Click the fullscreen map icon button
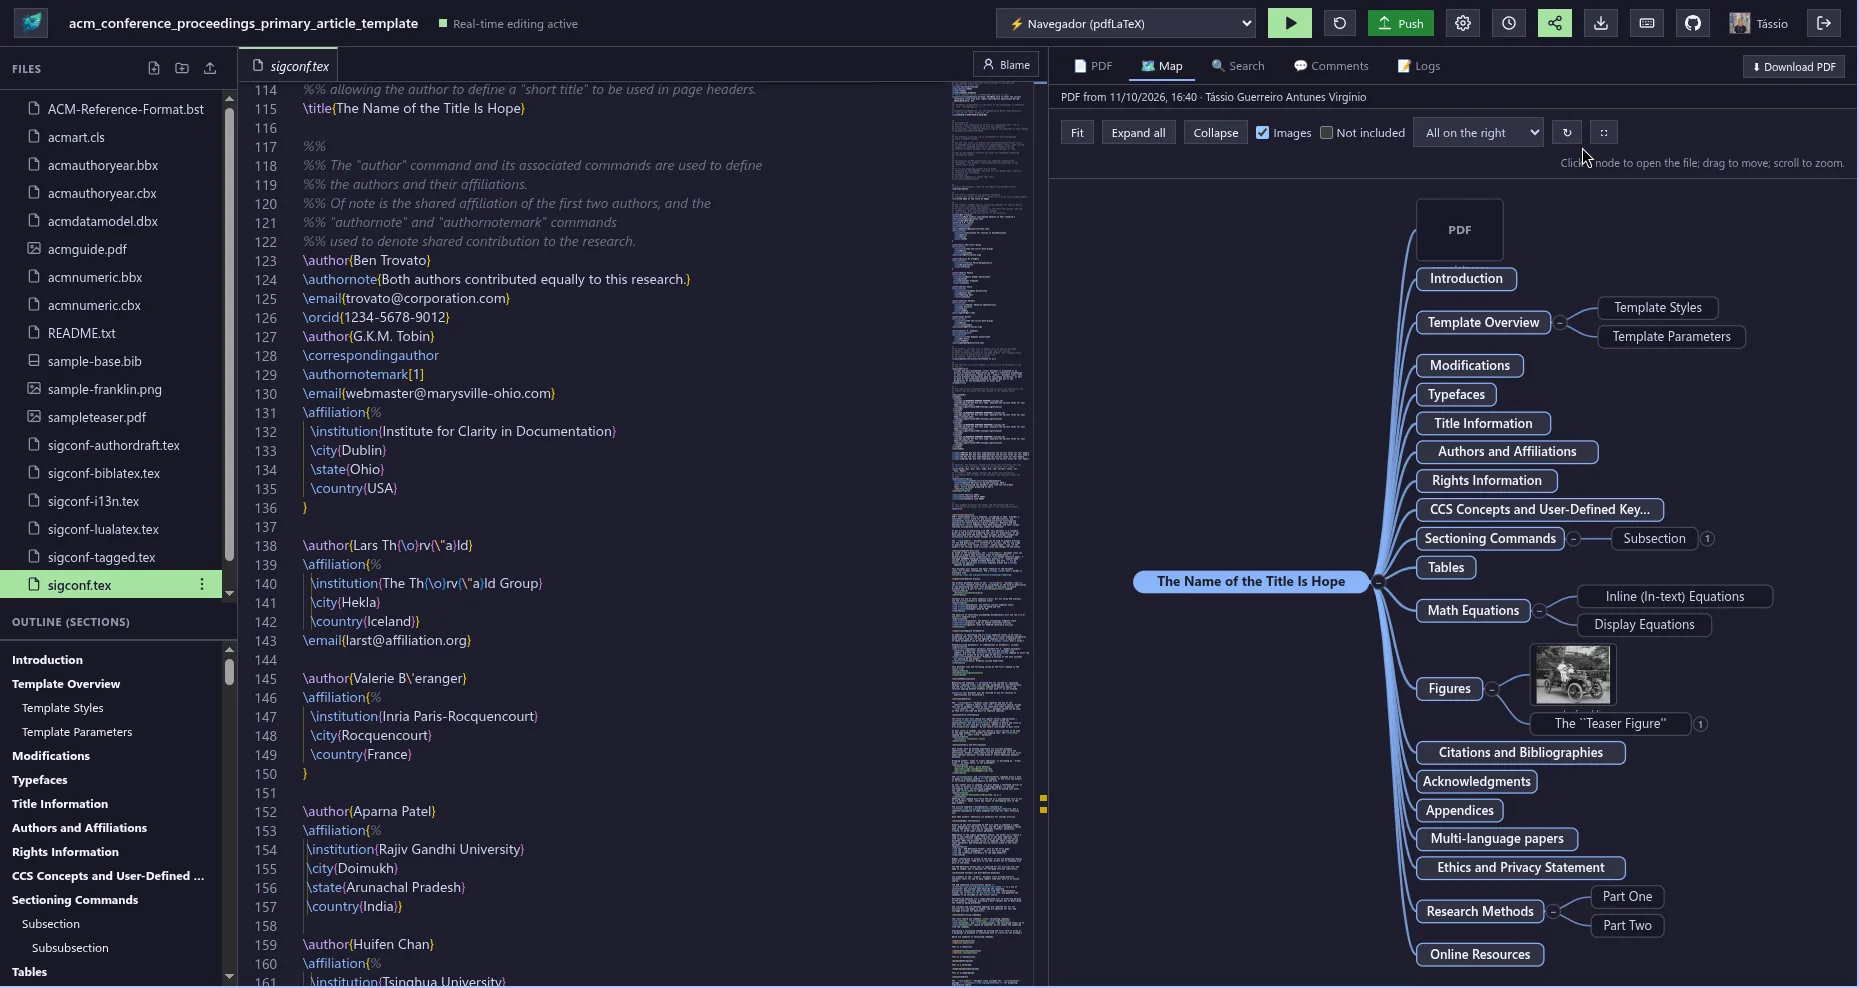 coord(1604,132)
